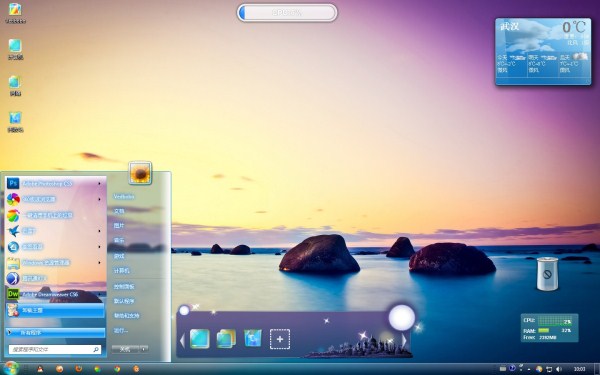Click the first teal cube icon in the dock
Screen dimensions: 600x375
pyautogui.click(x=199, y=339)
